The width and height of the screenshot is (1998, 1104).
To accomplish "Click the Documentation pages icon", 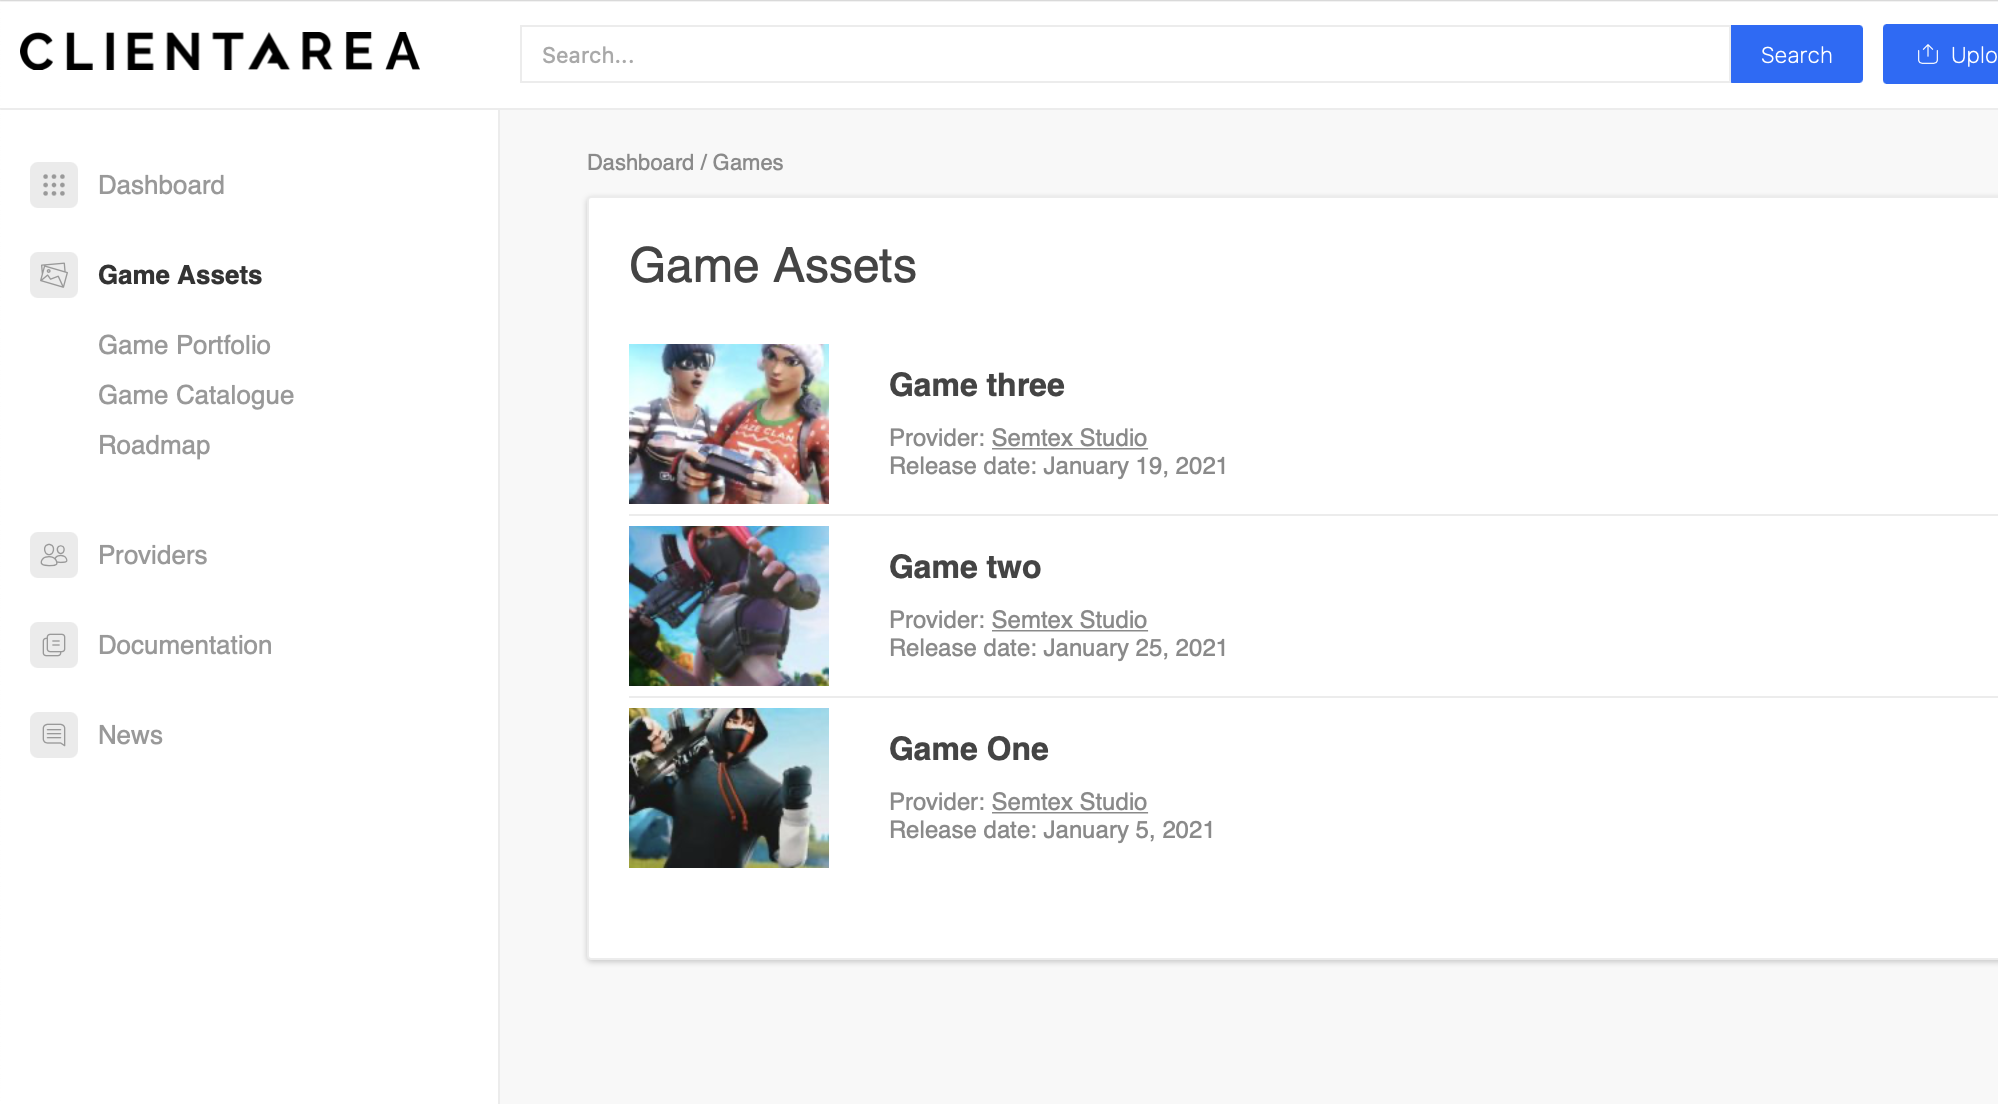I will [54, 645].
